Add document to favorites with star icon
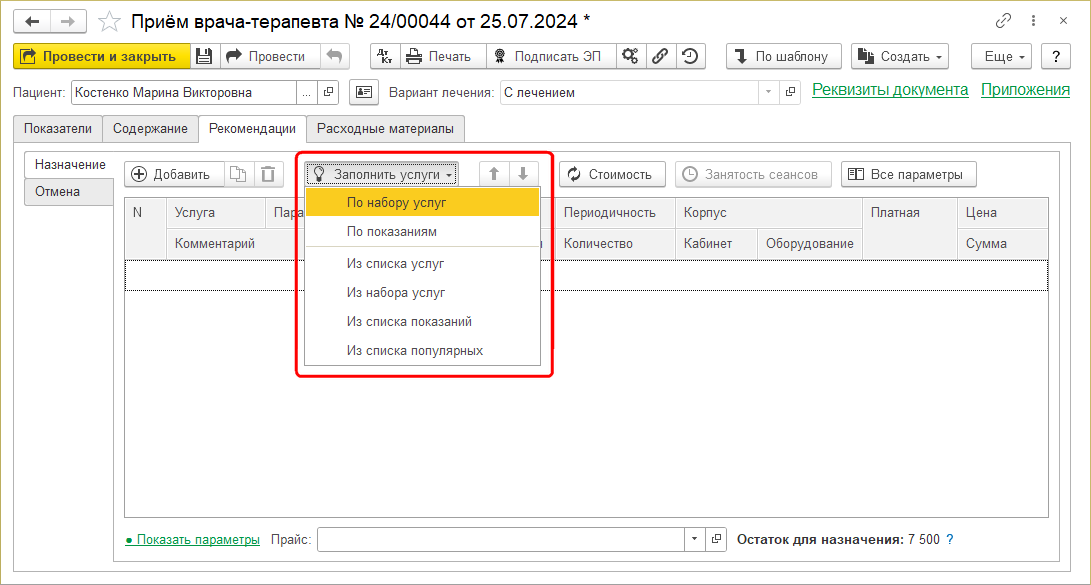Screen dimensions: 1091x585 pyautogui.click(x=109, y=22)
